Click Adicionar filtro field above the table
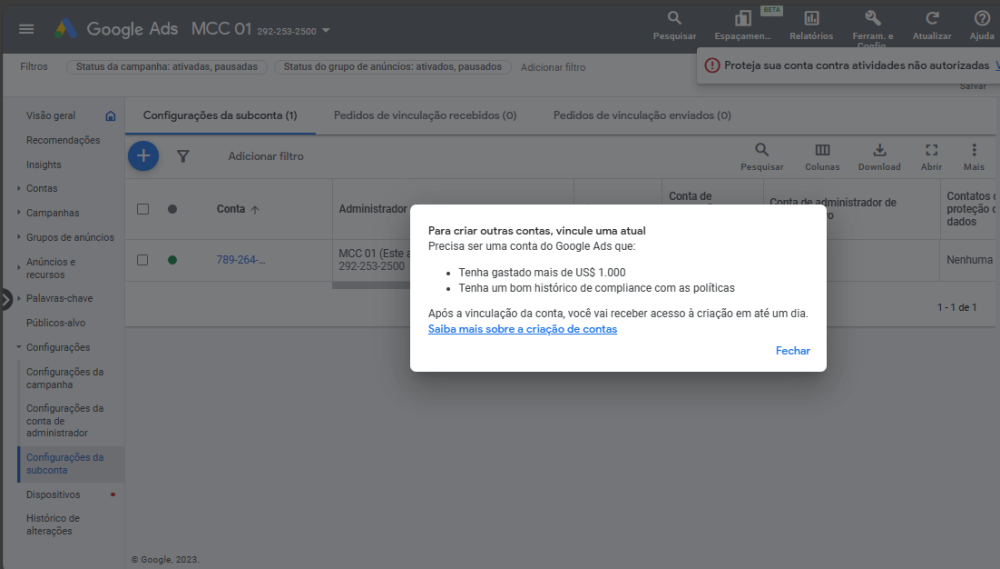The height and width of the screenshot is (569, 1000). [266, 156]
